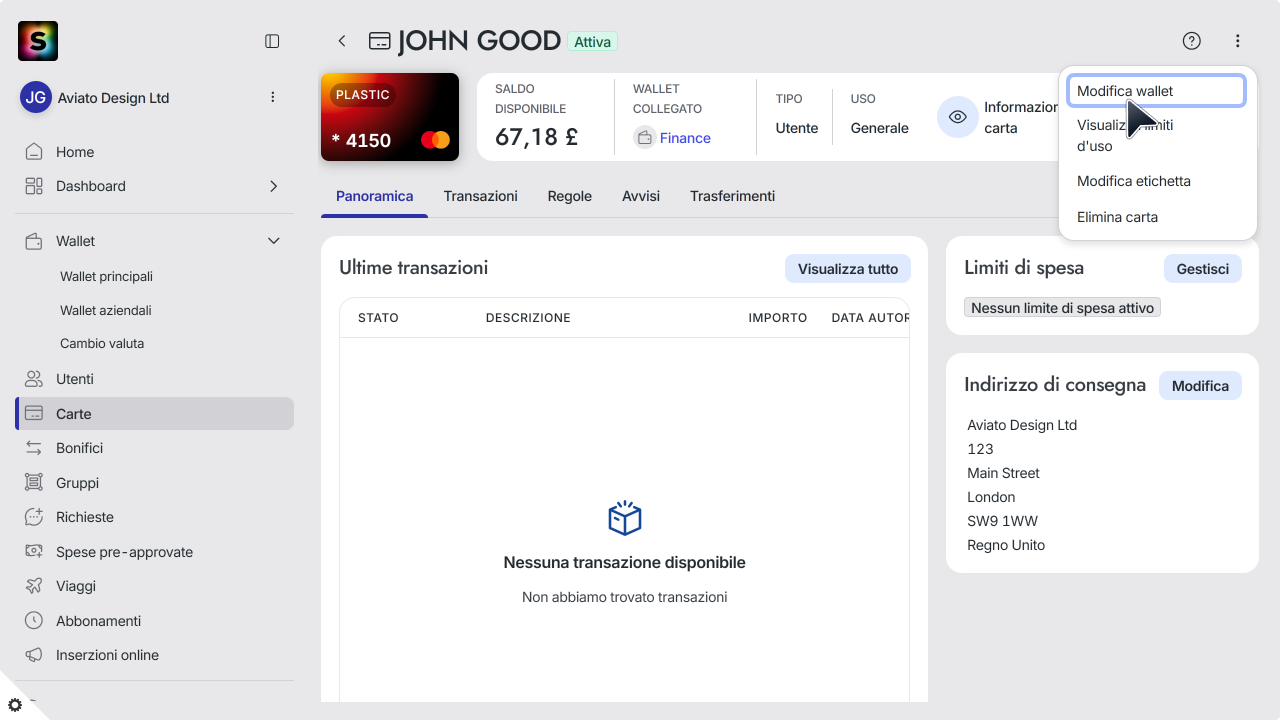Screen dimensions: 1280x720
Task: Click Aviato Design Ltd account name
Action: click(x=114, y=98)
